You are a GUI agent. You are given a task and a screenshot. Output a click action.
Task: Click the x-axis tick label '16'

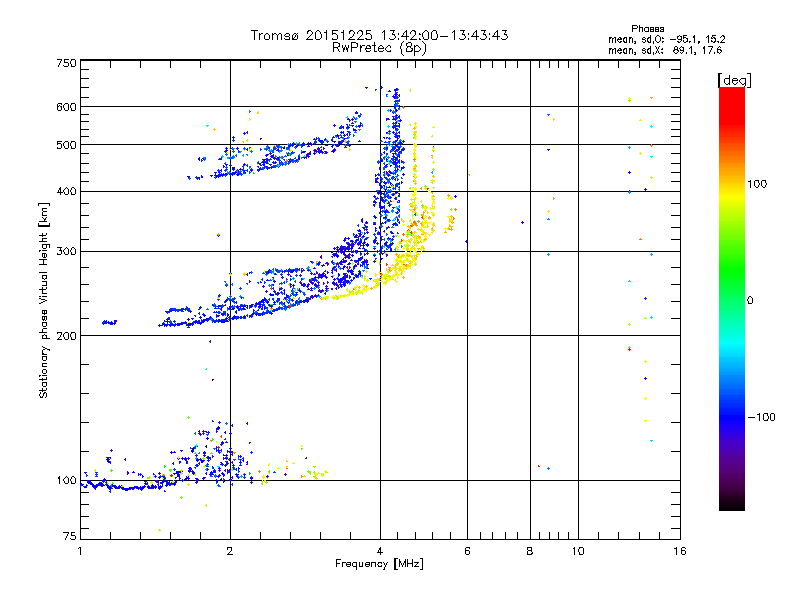point(680,551)
